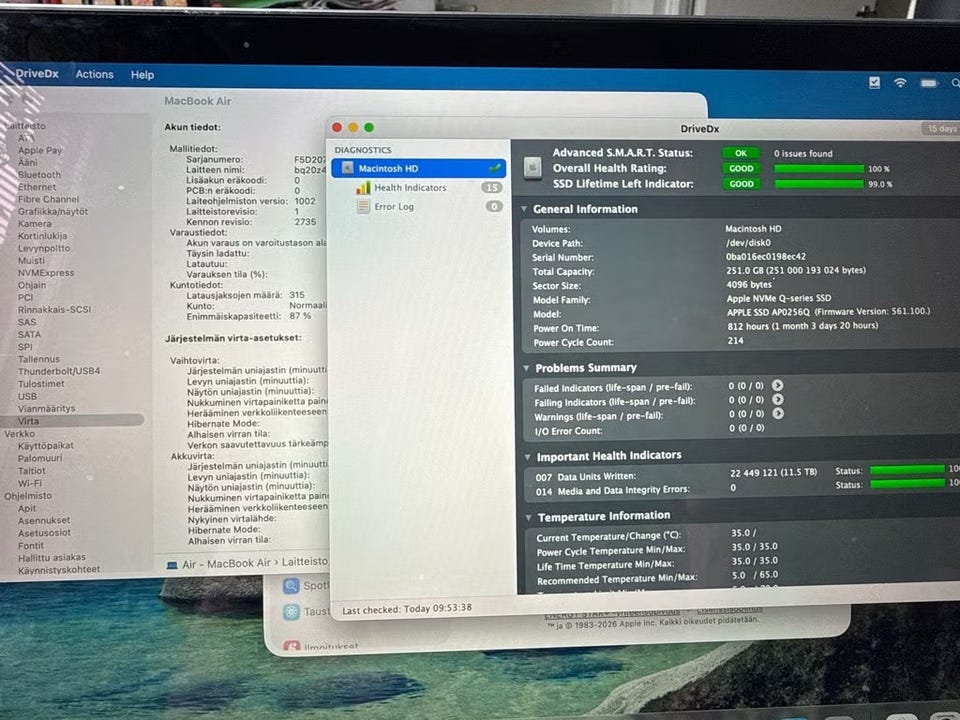The height and width of the screenshot is (720, 960).
Task: Select Asennukset in System Information sidebar
Action: [43, 520]
